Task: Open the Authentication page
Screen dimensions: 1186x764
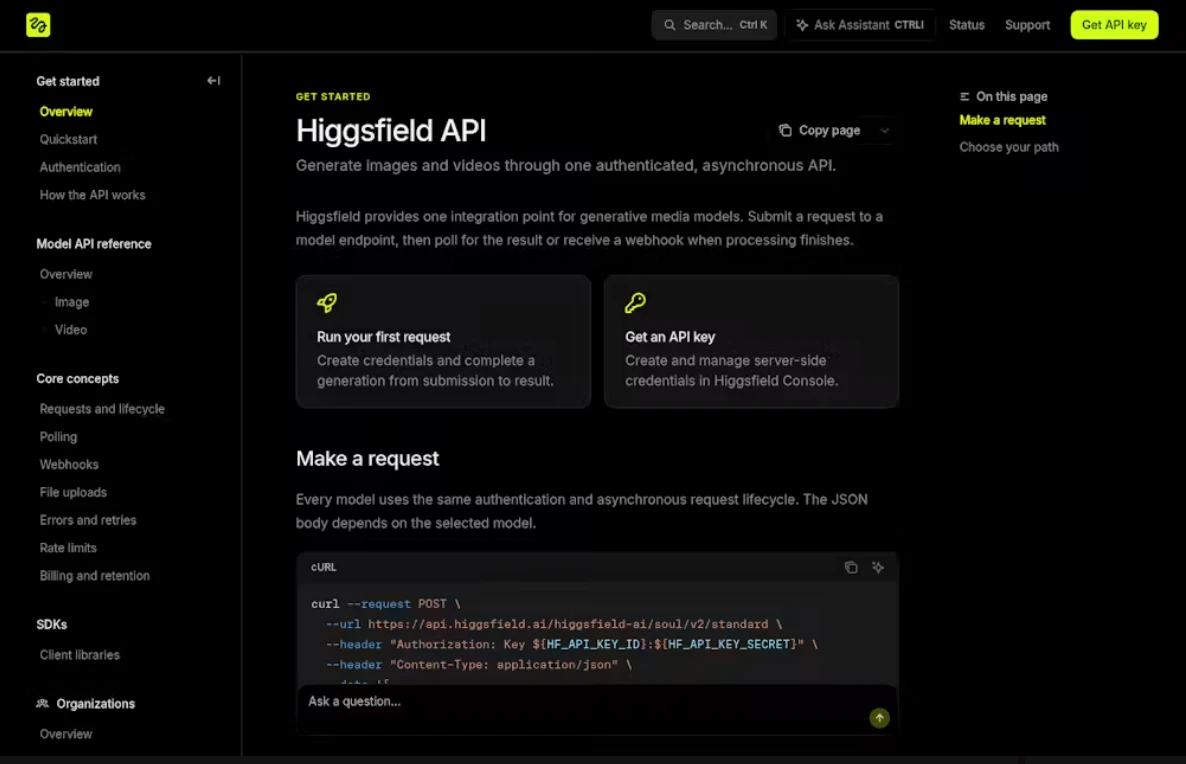Action: click(79, 167)
